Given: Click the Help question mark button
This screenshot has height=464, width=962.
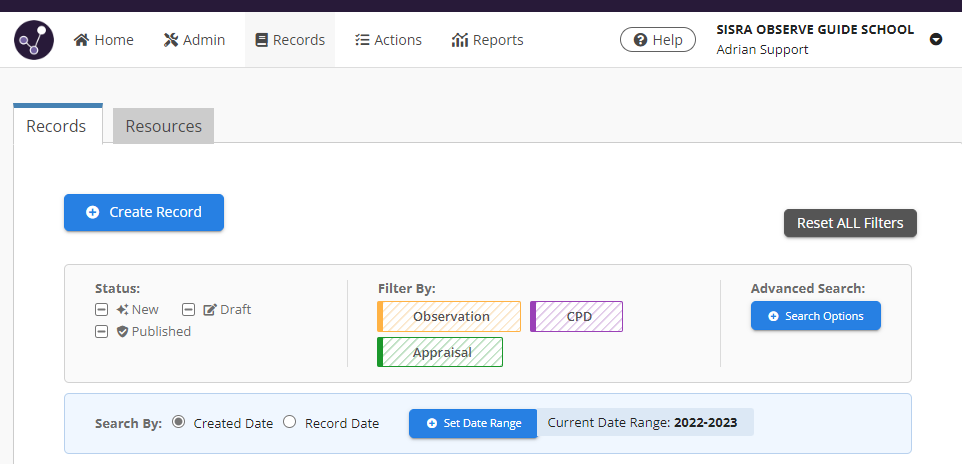Looking at the screenshot, I should [657, 40].
